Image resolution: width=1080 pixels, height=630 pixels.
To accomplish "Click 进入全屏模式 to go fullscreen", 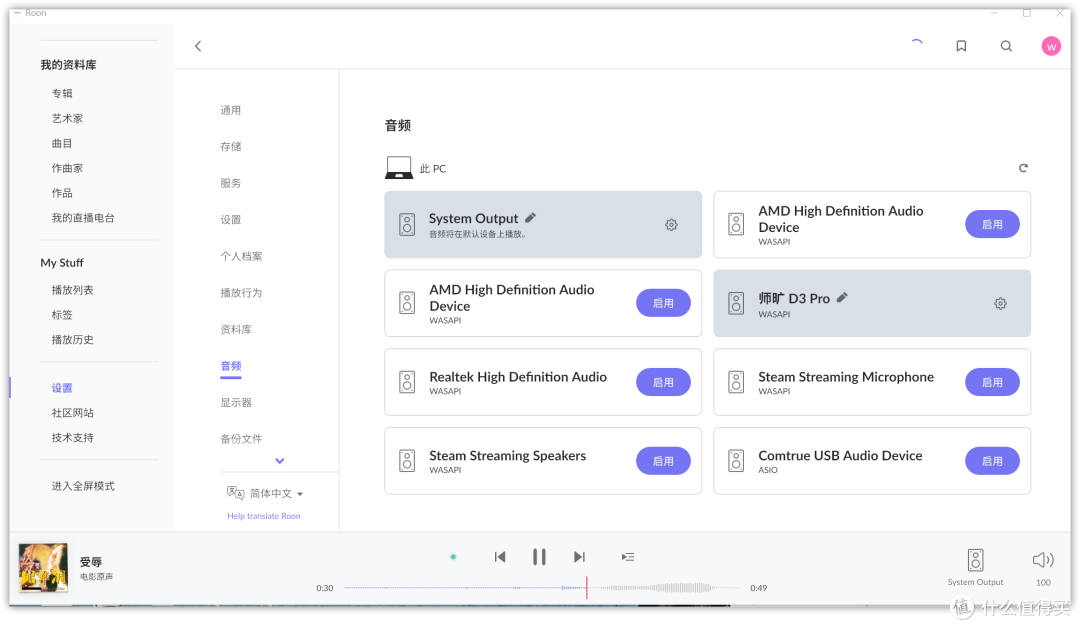I will pyautogui.click(x=83, y=486).
